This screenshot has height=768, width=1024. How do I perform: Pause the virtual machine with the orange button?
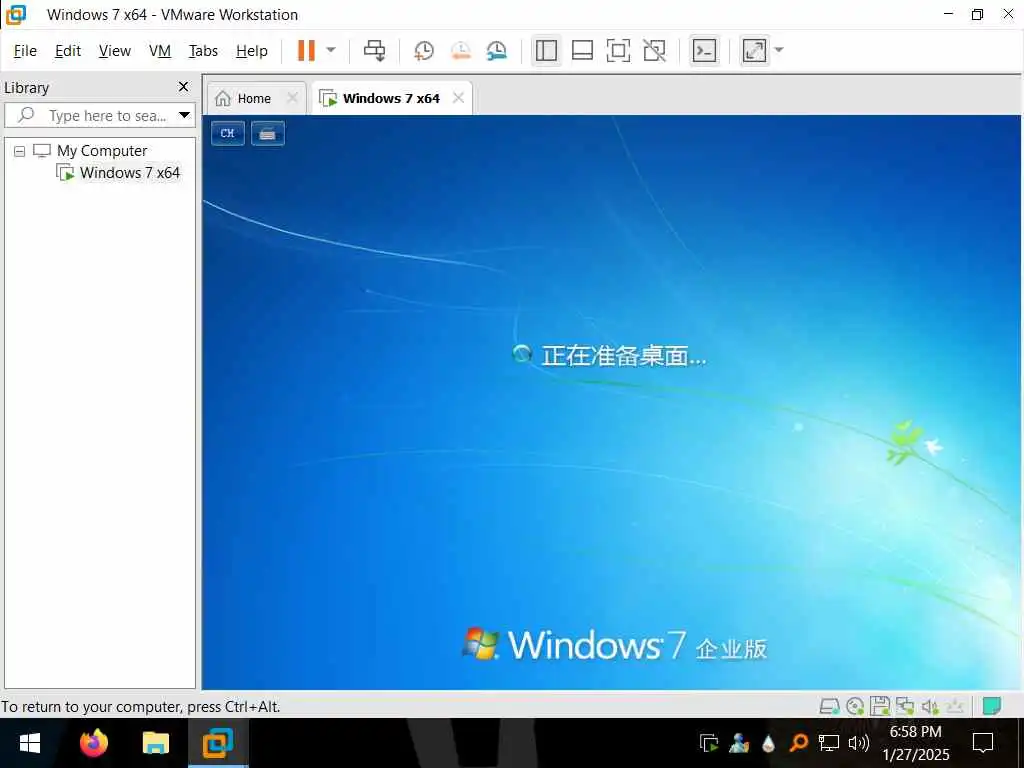click(x=306, y=50)
